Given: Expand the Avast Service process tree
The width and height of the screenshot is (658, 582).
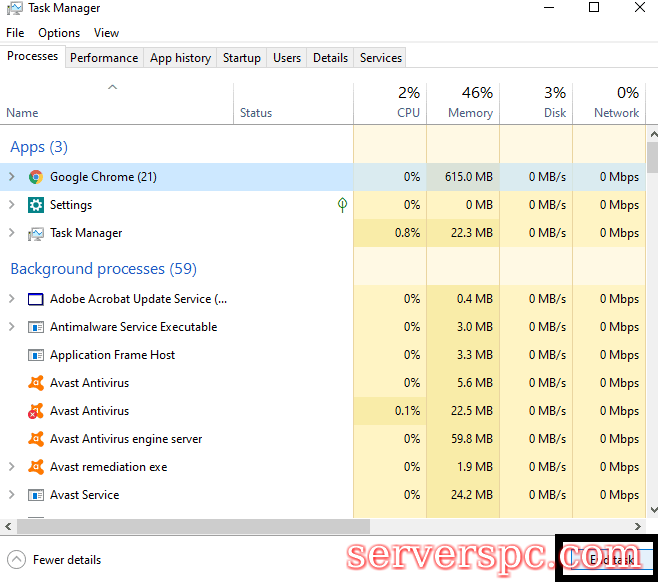Looking at the screenshot, I should [12, 495].
